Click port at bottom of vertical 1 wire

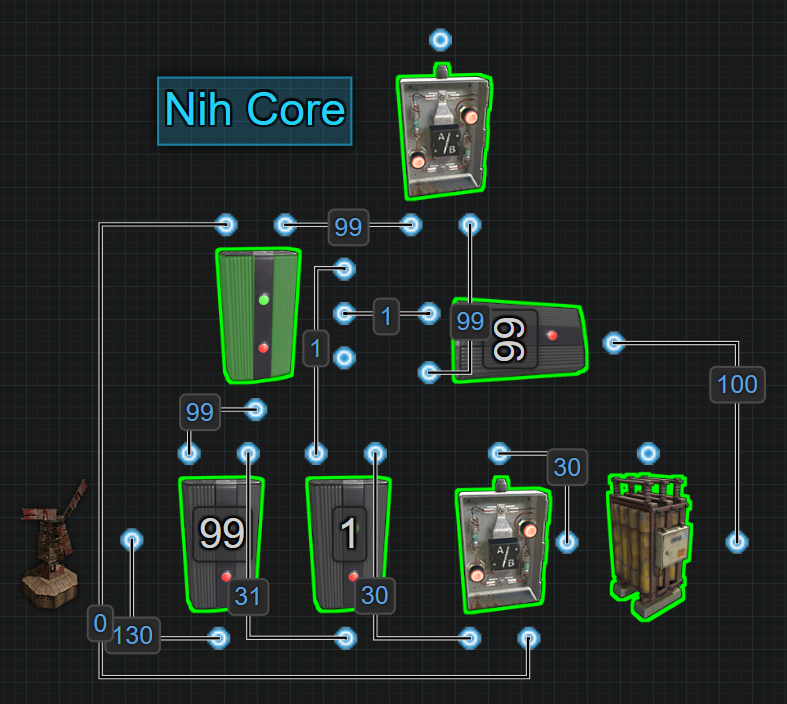316,454
